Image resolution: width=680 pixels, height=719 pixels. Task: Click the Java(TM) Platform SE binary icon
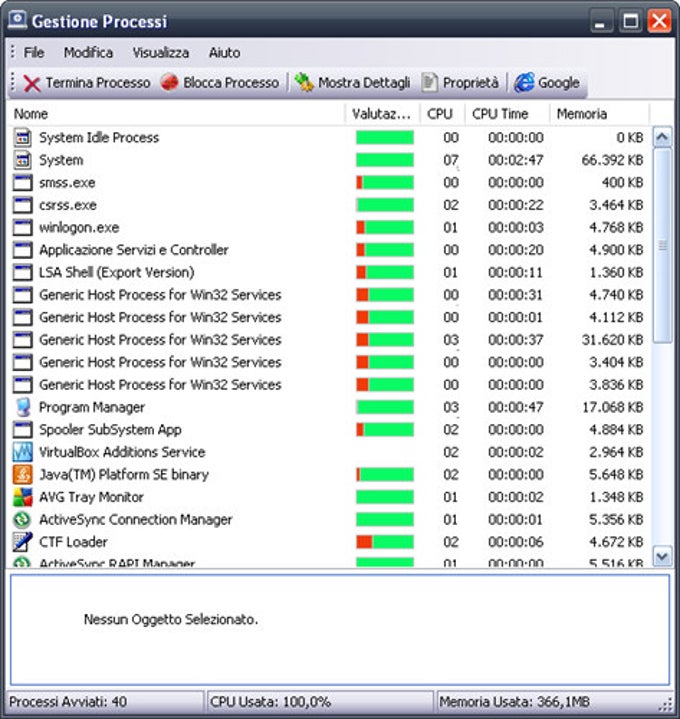pos(22,475)
